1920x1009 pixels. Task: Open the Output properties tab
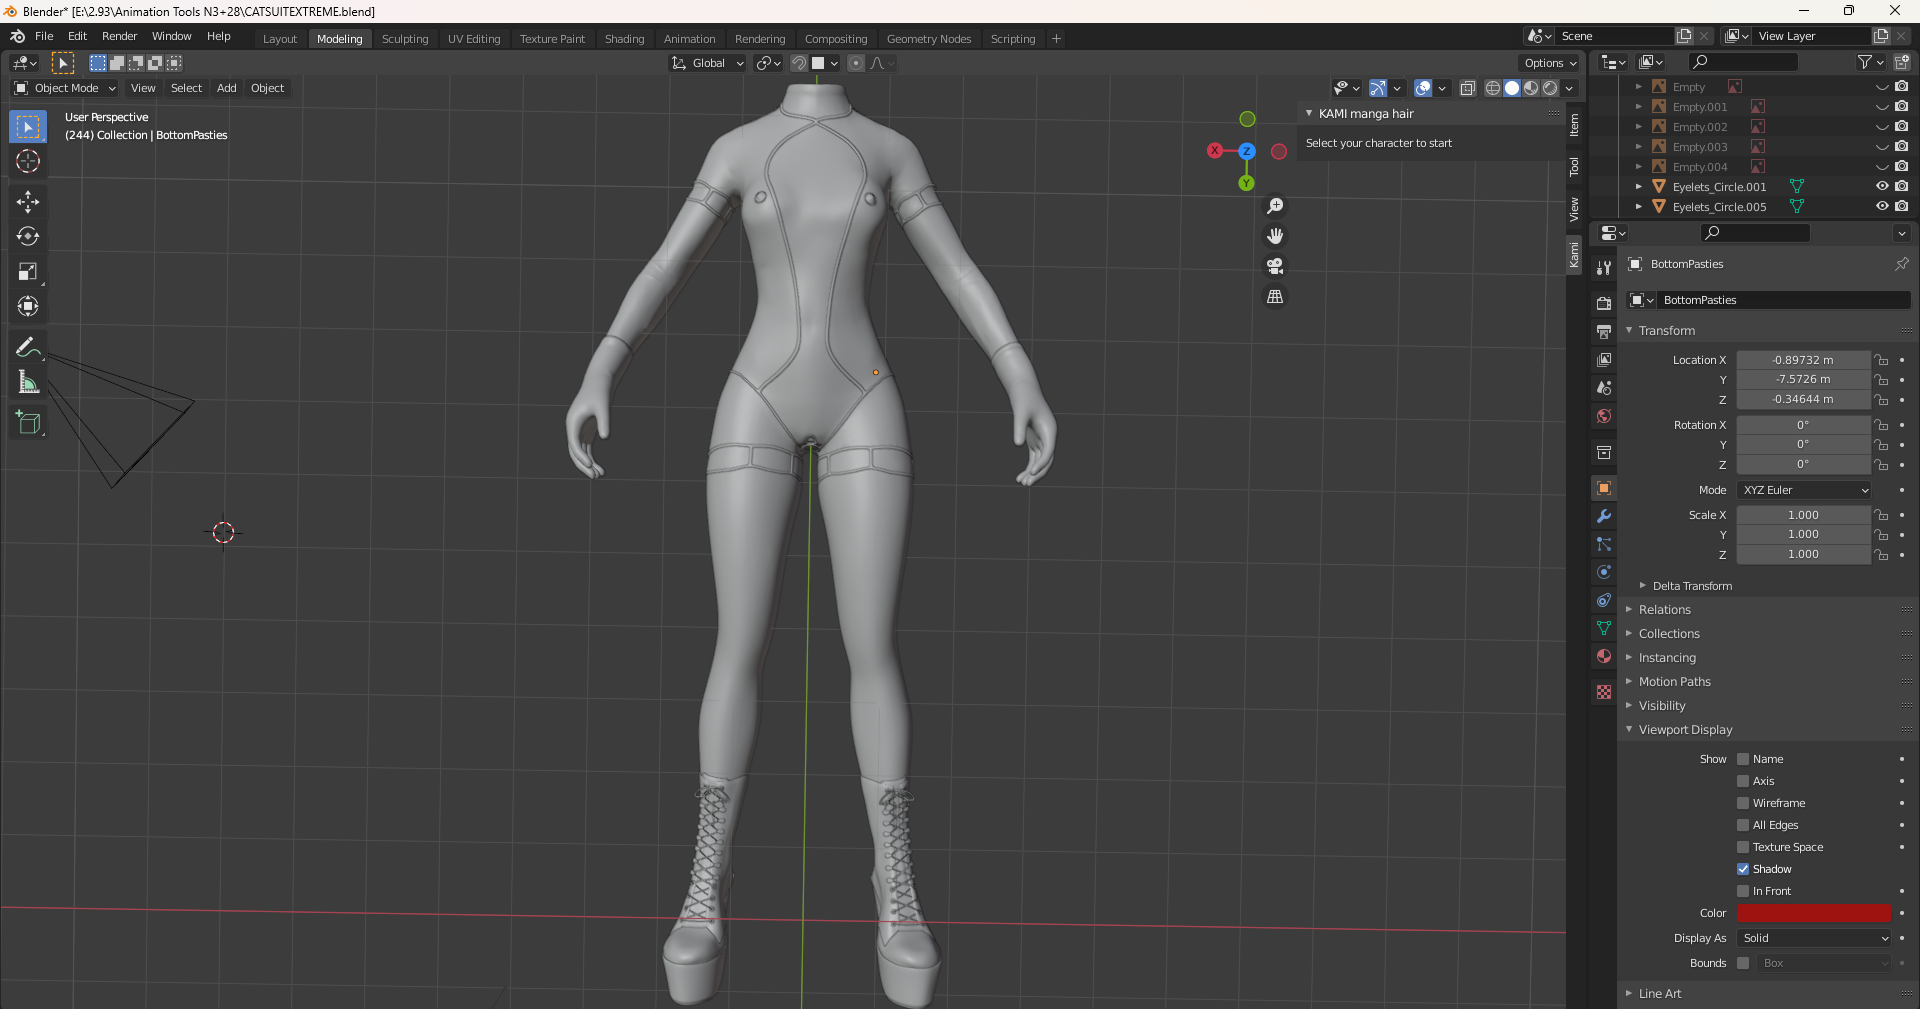[1604, 332]
